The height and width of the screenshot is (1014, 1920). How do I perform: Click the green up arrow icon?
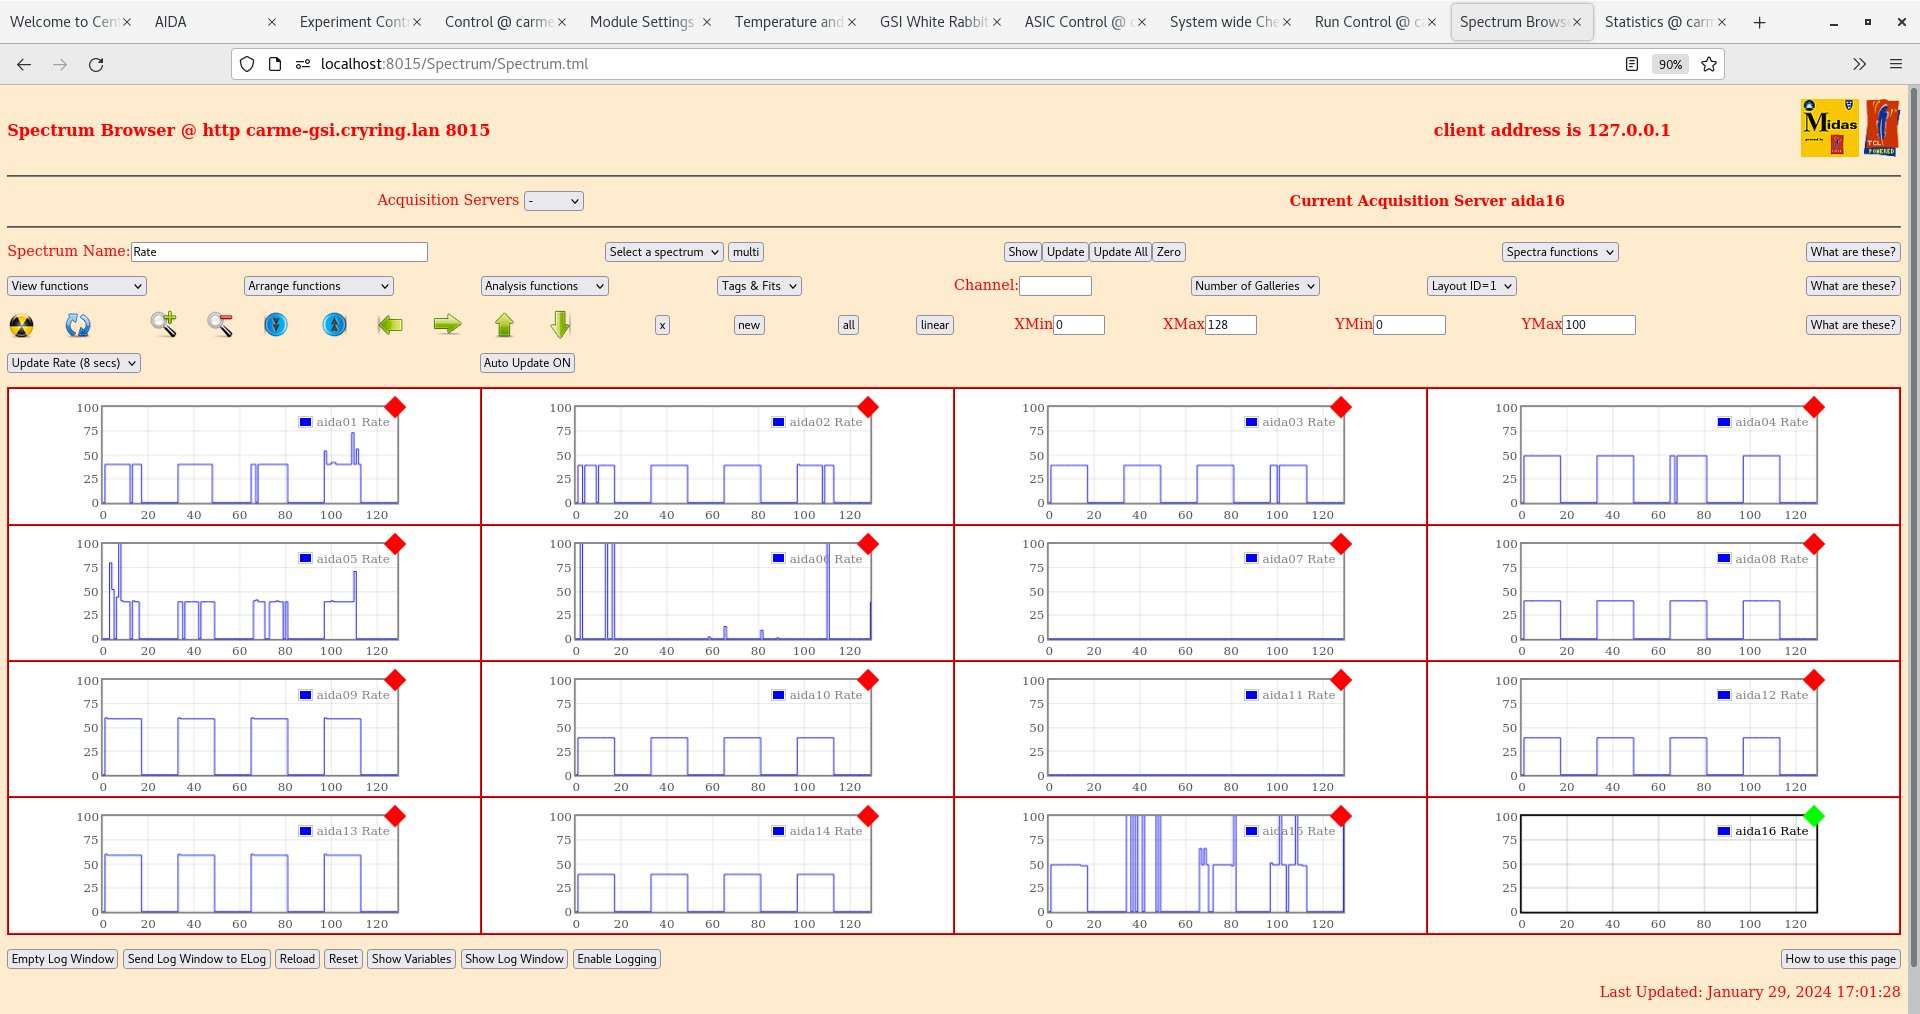point(504,325)
